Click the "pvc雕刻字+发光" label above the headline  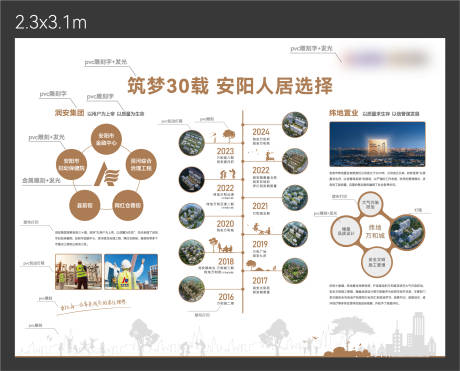click(106, 62)
